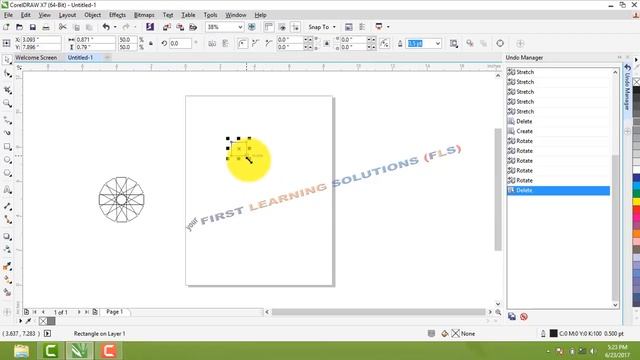Image resolution: width=640 pixels, height=360 pixels.
Task: Select the Polygon tool
Action: pos(7,173)
